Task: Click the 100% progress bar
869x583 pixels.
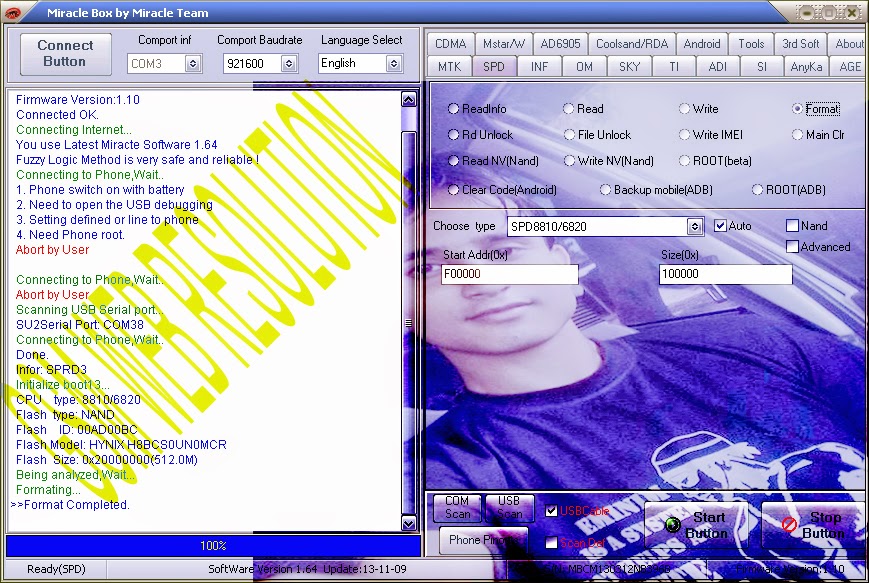Action: [213, 546]
